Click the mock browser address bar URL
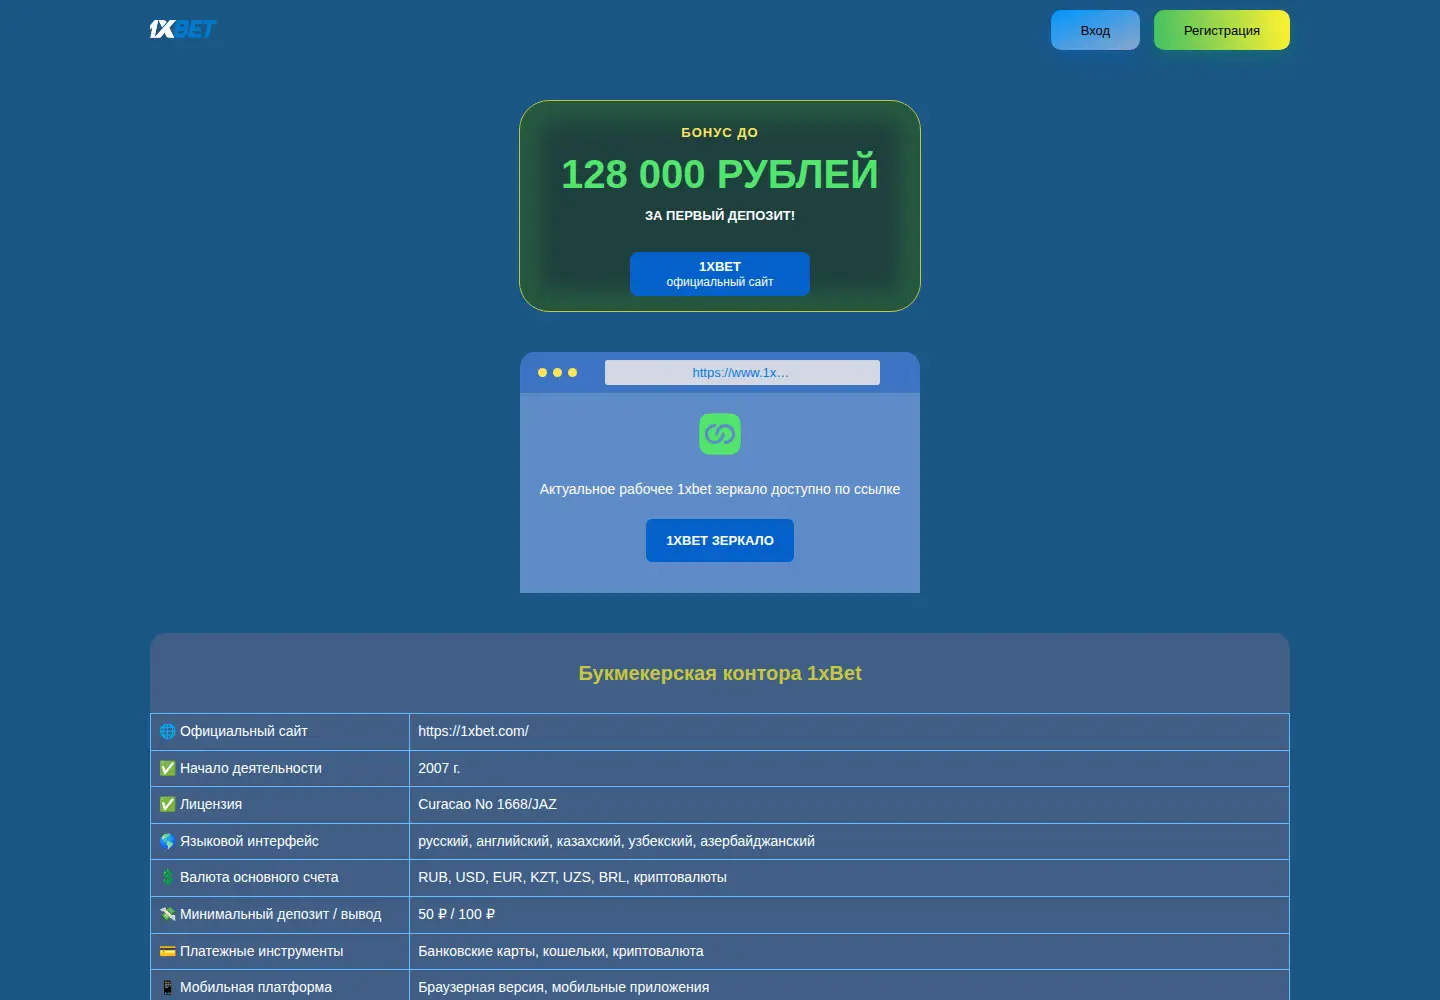Viewport: 1440px width, 1000px height. [742, 373]
